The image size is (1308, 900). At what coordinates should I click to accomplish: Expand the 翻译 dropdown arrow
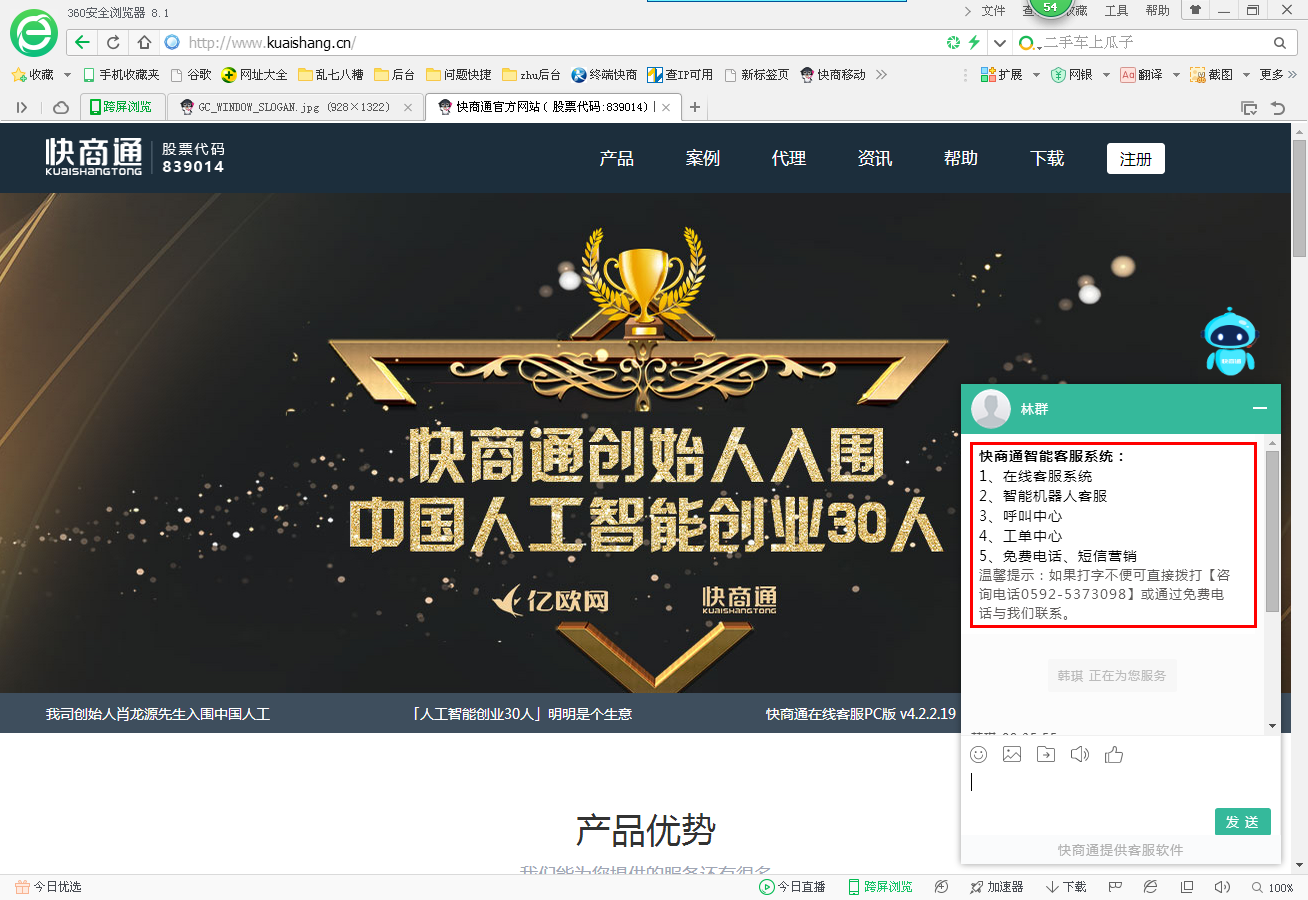1176,75
